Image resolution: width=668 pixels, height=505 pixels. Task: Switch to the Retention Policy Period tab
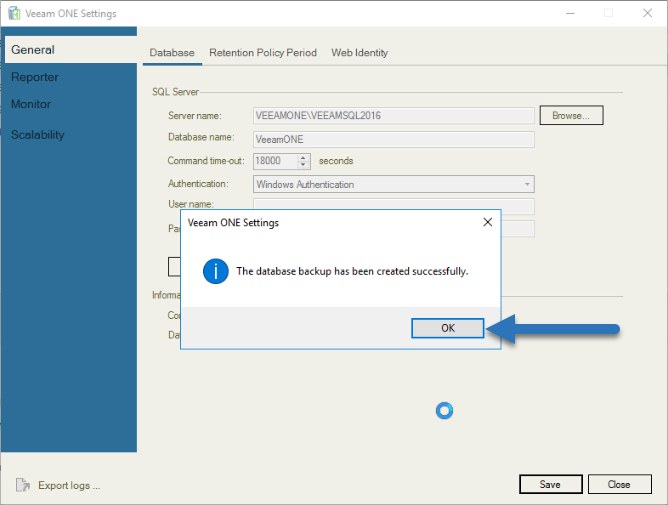(263, 53)
